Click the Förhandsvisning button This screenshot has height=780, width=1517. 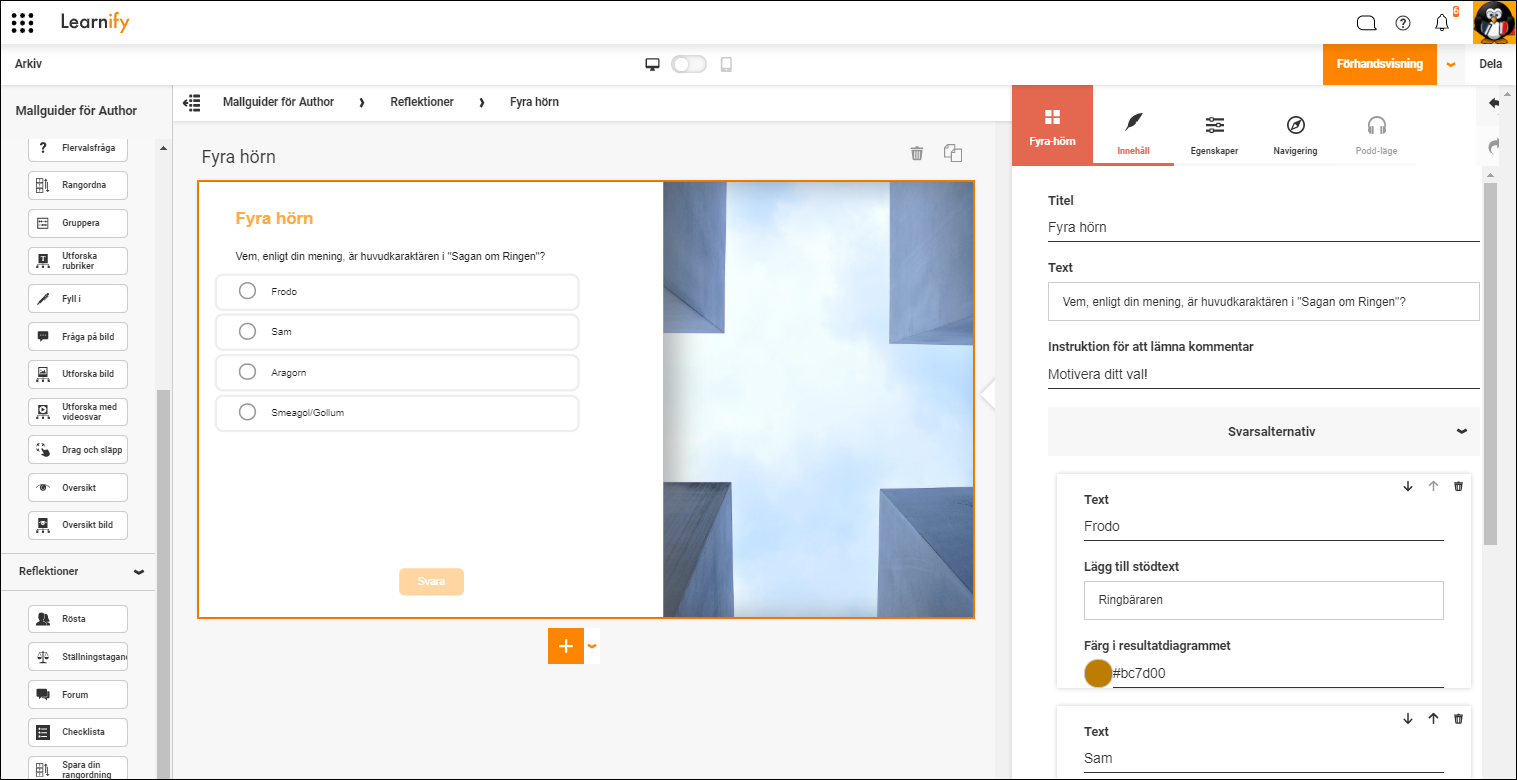[1379, 64]
